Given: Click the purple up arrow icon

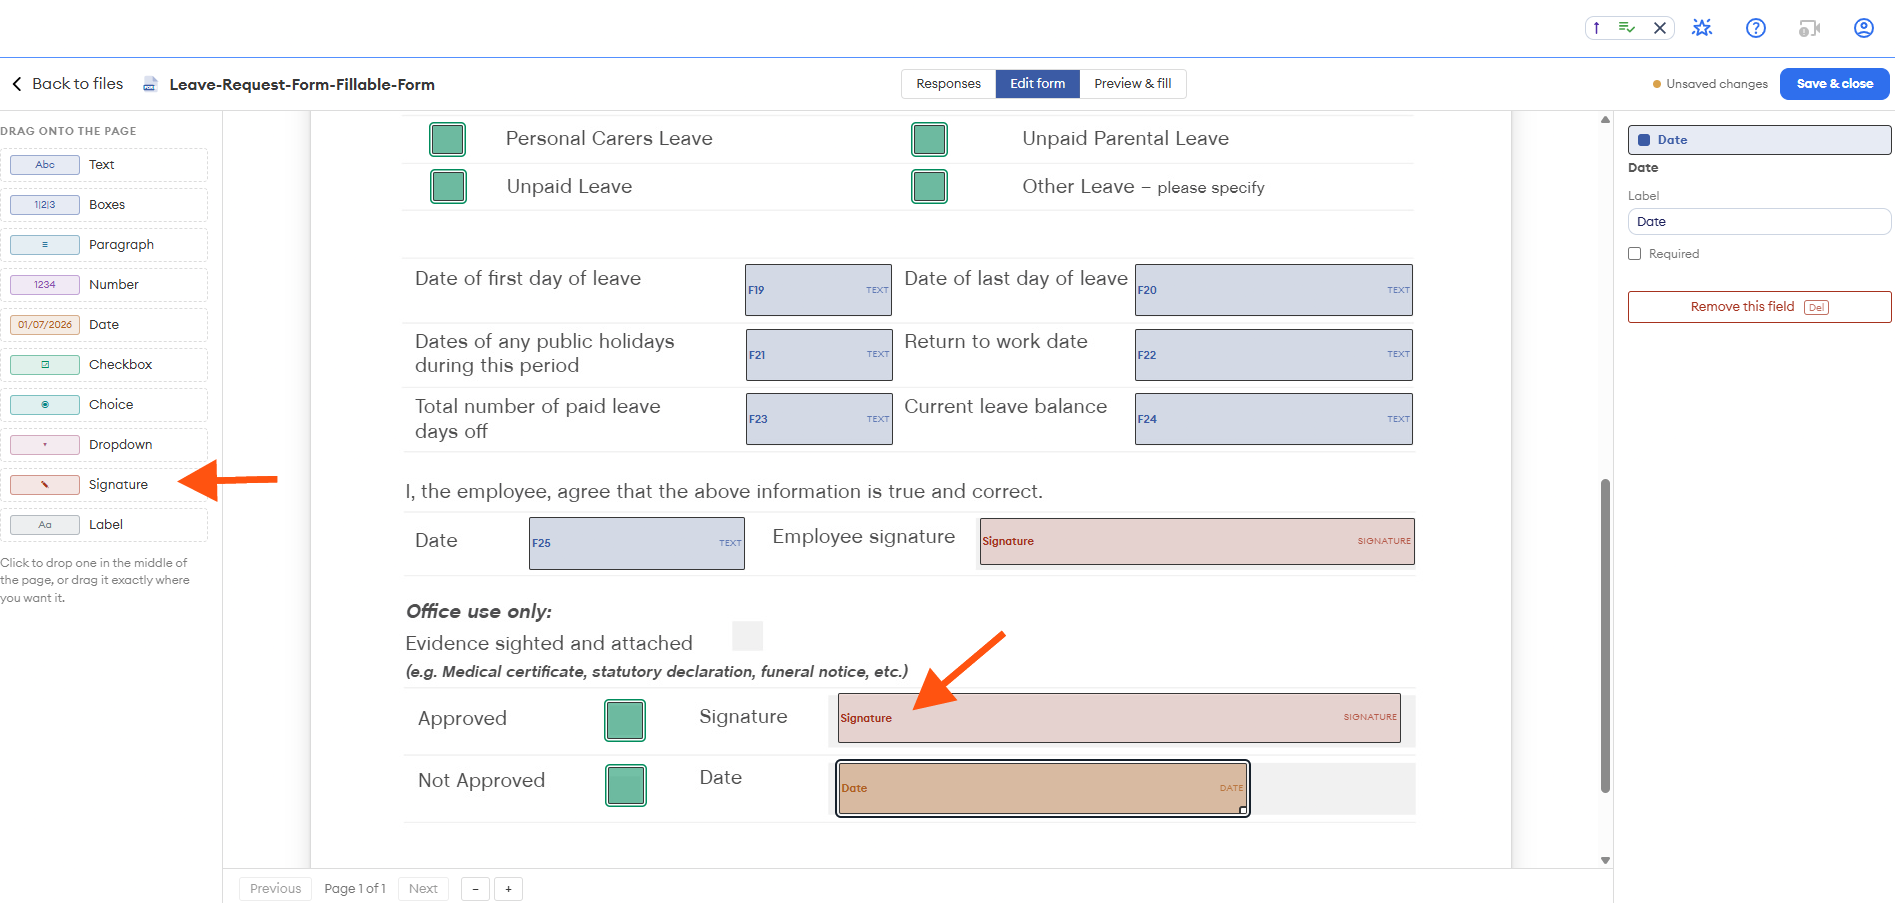Looking at the screenshot, I should (x=1597, y=28).
